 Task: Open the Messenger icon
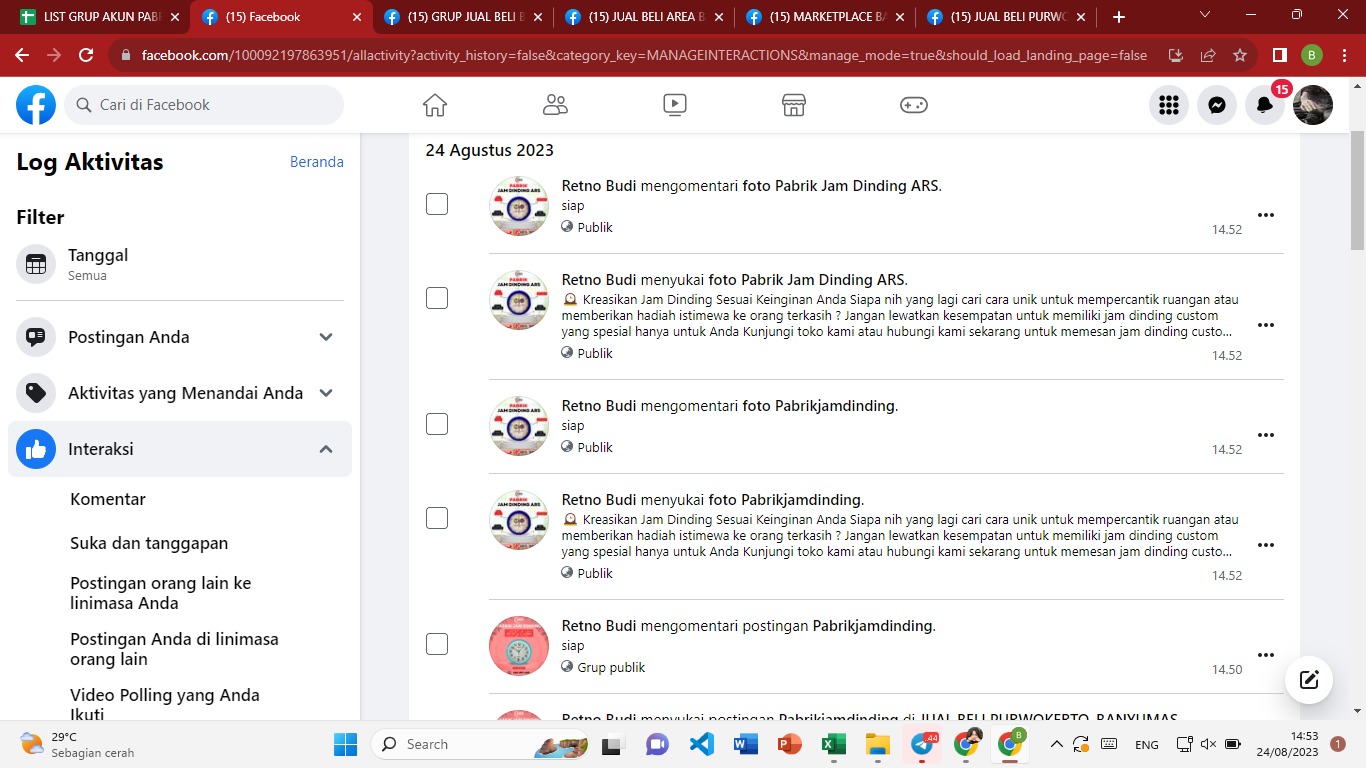point(1217,105)
